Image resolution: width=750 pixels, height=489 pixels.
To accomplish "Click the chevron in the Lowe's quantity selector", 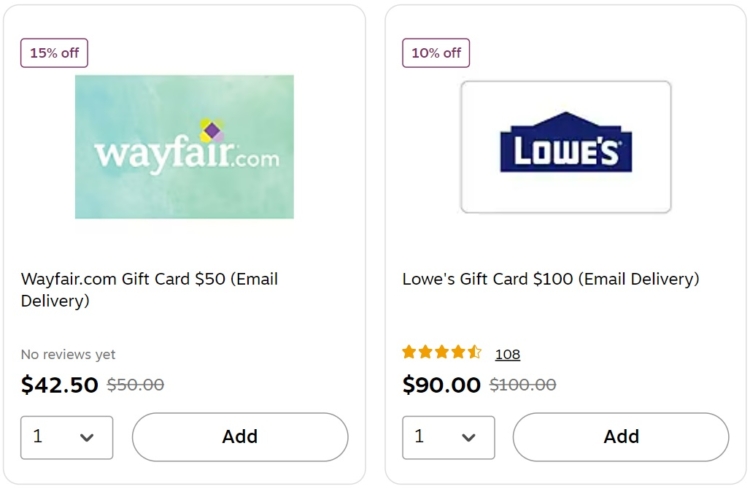I will coord(468,437).
